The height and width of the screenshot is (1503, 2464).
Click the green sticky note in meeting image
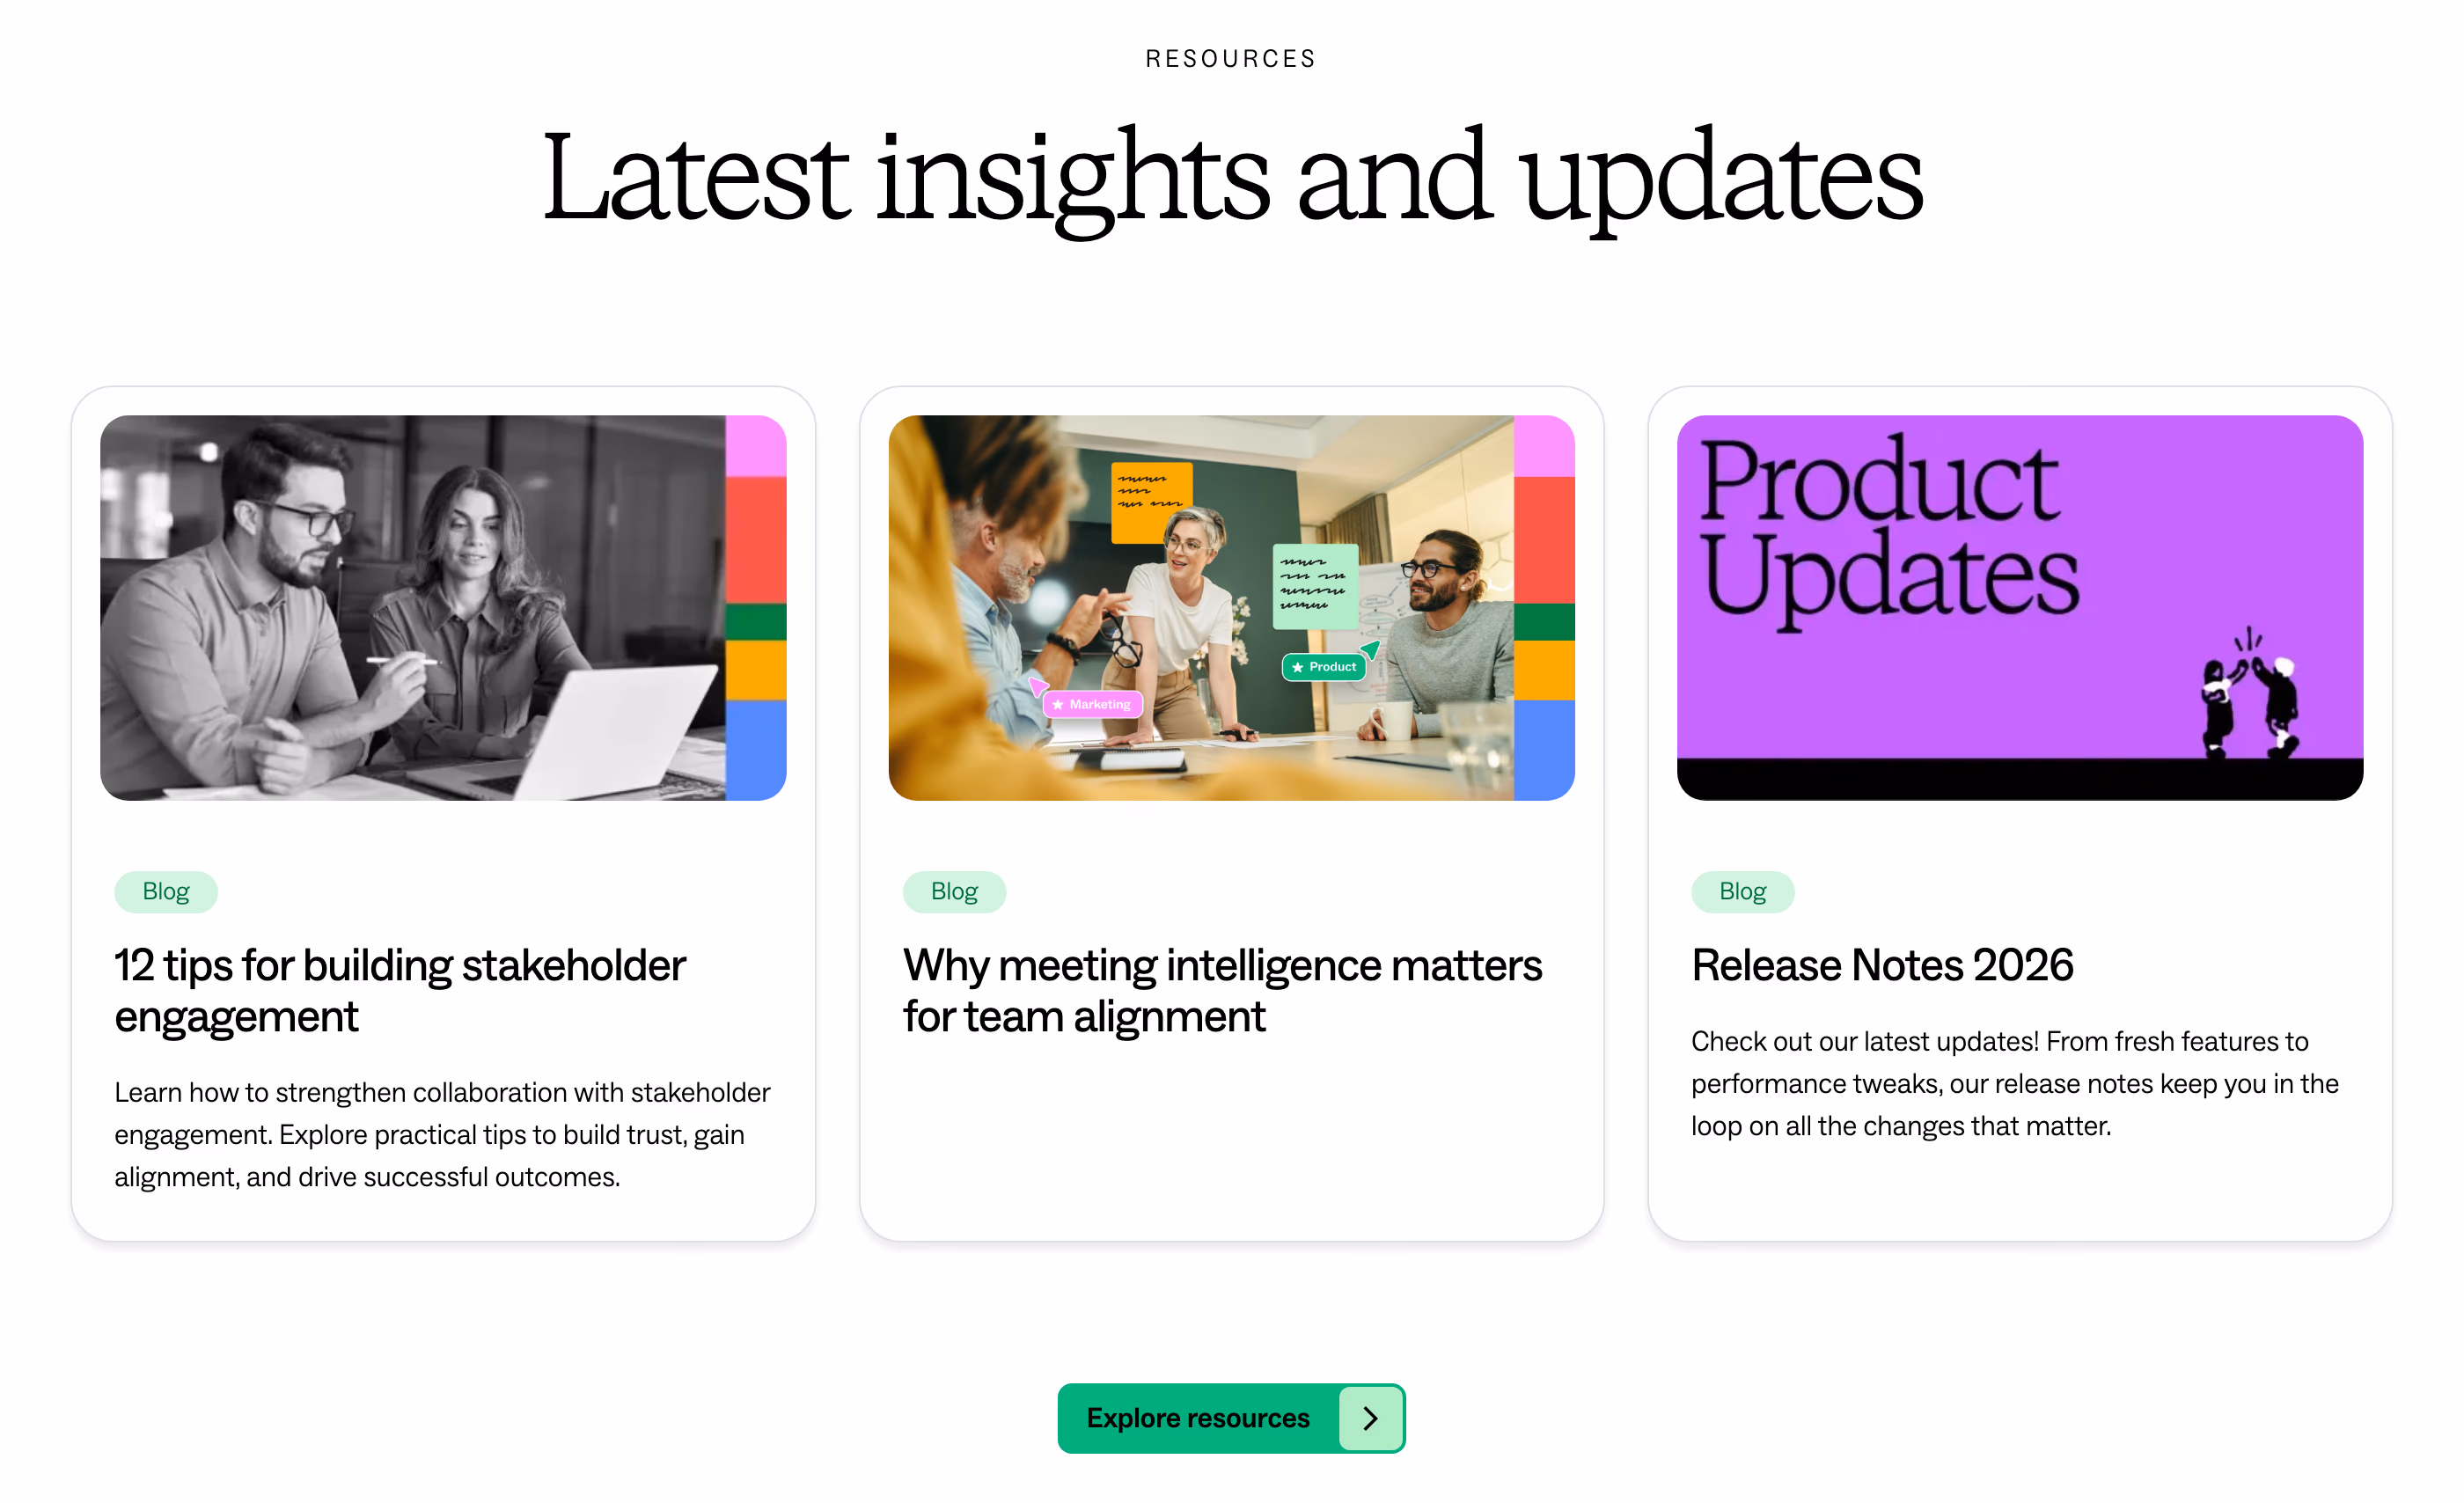pos(1315,586)
